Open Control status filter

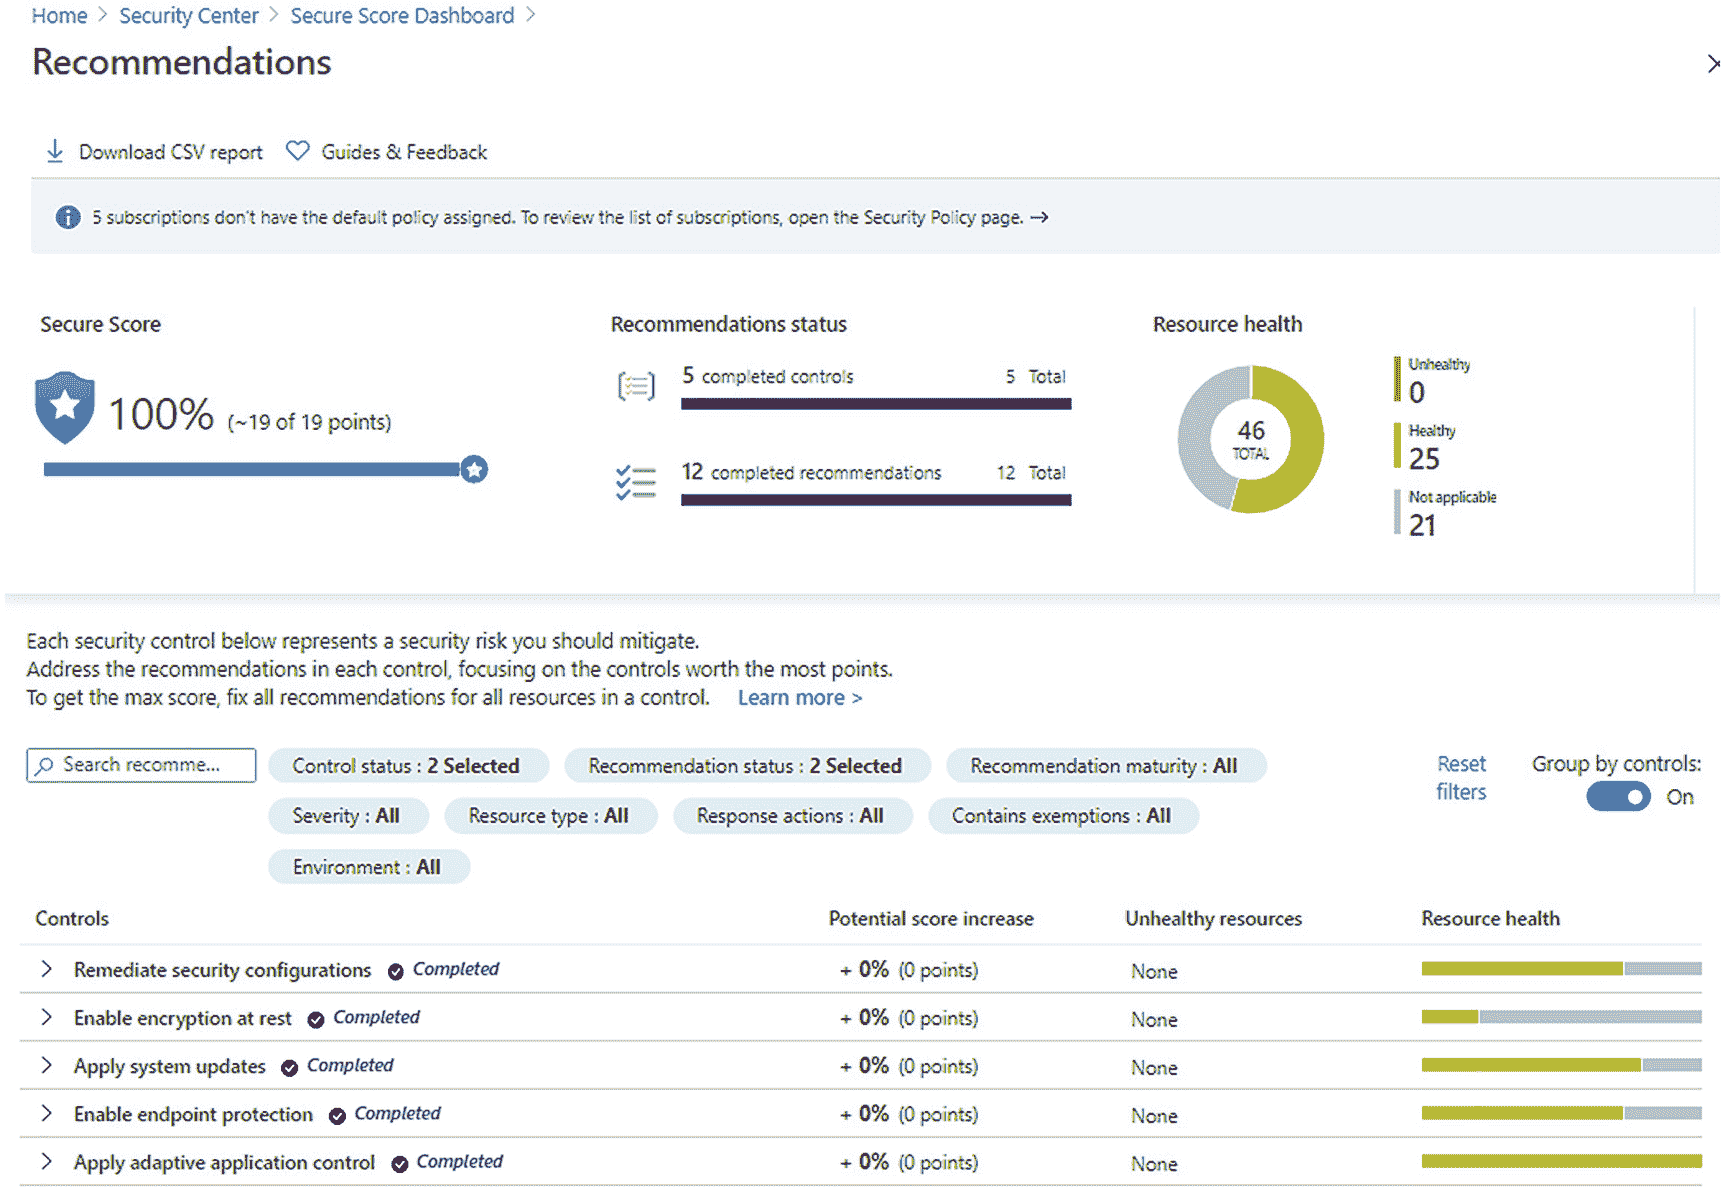tap(407, 766)
